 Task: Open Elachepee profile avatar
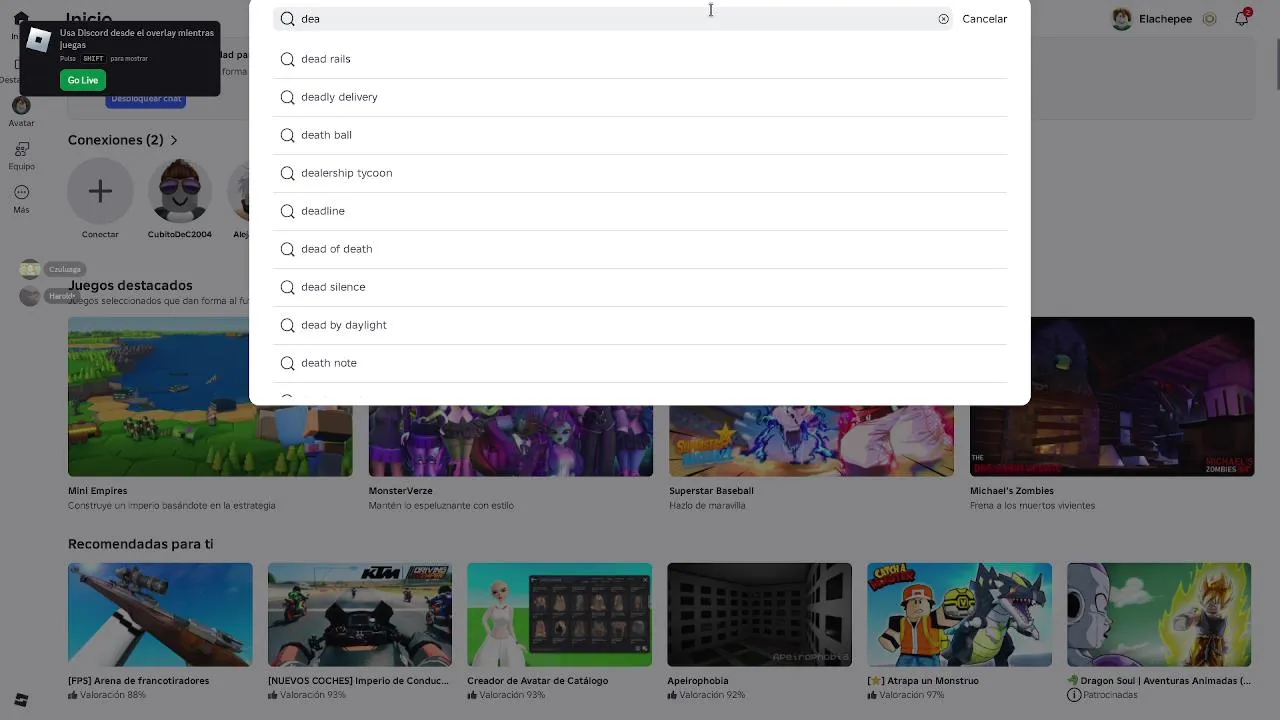tap(1122, 19)
